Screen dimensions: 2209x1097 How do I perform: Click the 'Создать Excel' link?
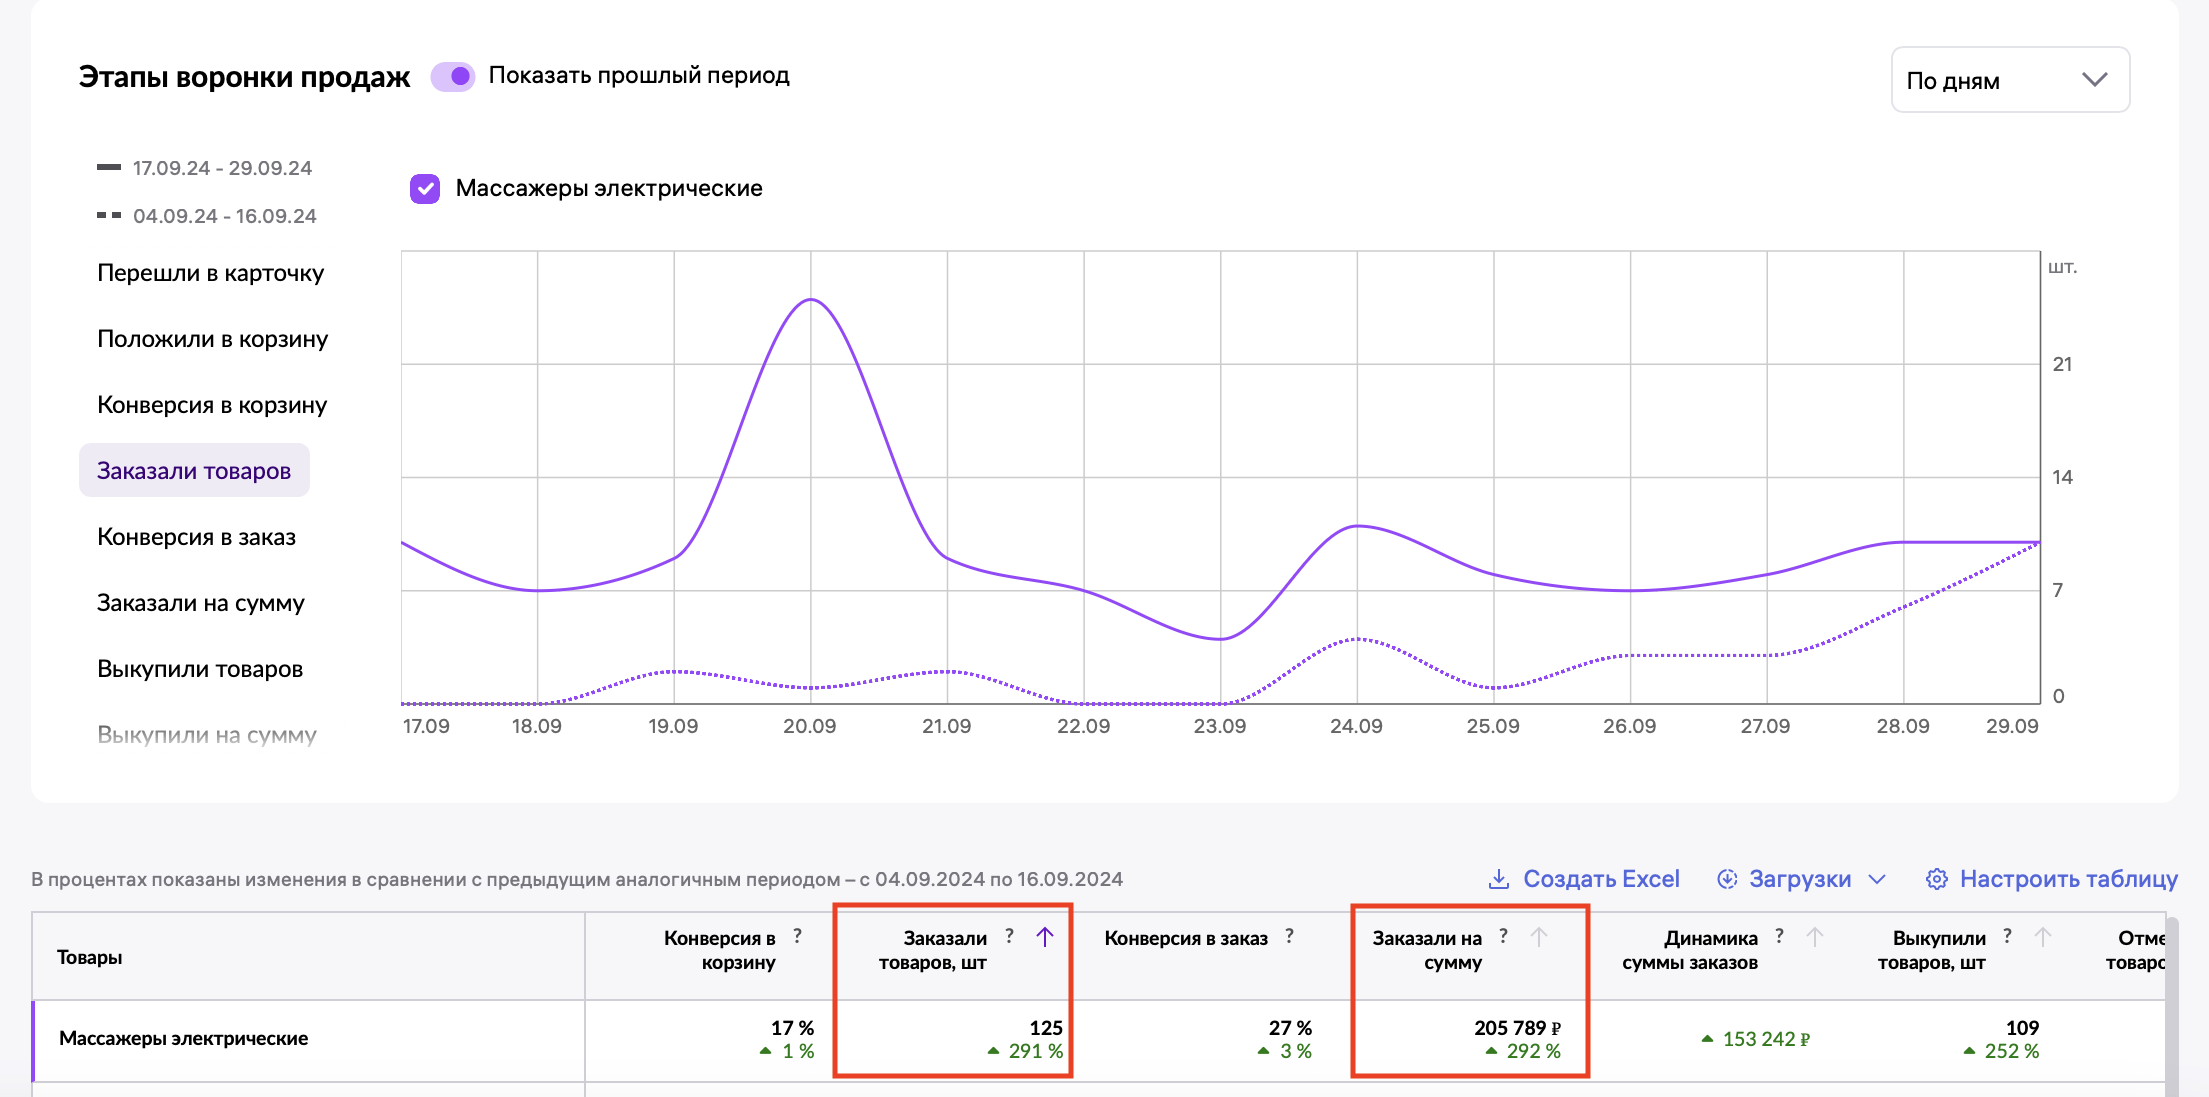coord(1601,879)
